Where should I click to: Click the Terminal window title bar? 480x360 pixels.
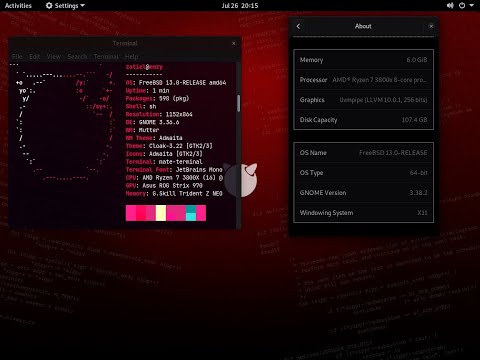pos(125,43)
